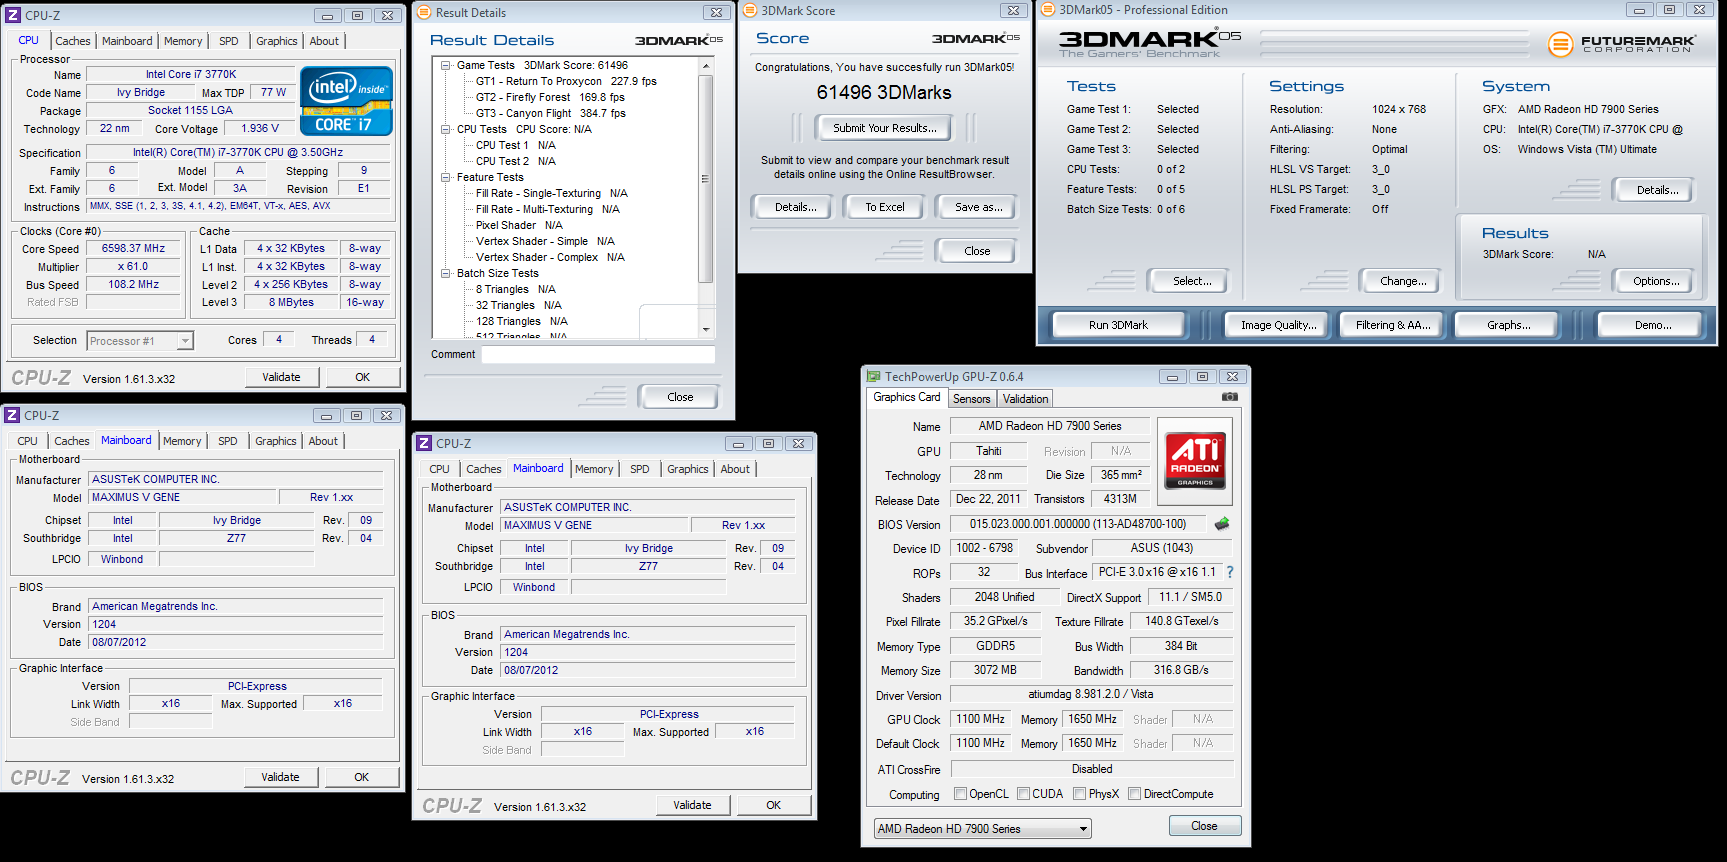Minimize the GPU-Z window

coord(1172,377)
